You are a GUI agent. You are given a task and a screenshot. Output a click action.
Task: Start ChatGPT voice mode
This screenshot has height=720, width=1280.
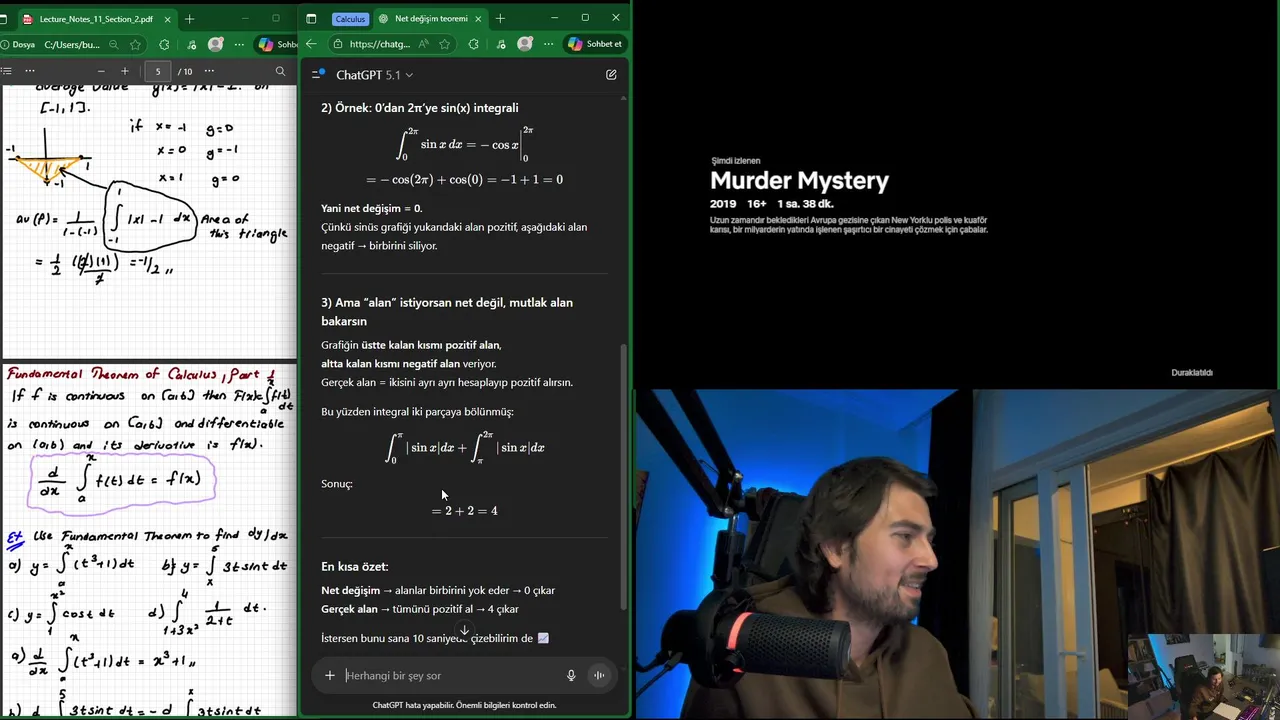599,676
